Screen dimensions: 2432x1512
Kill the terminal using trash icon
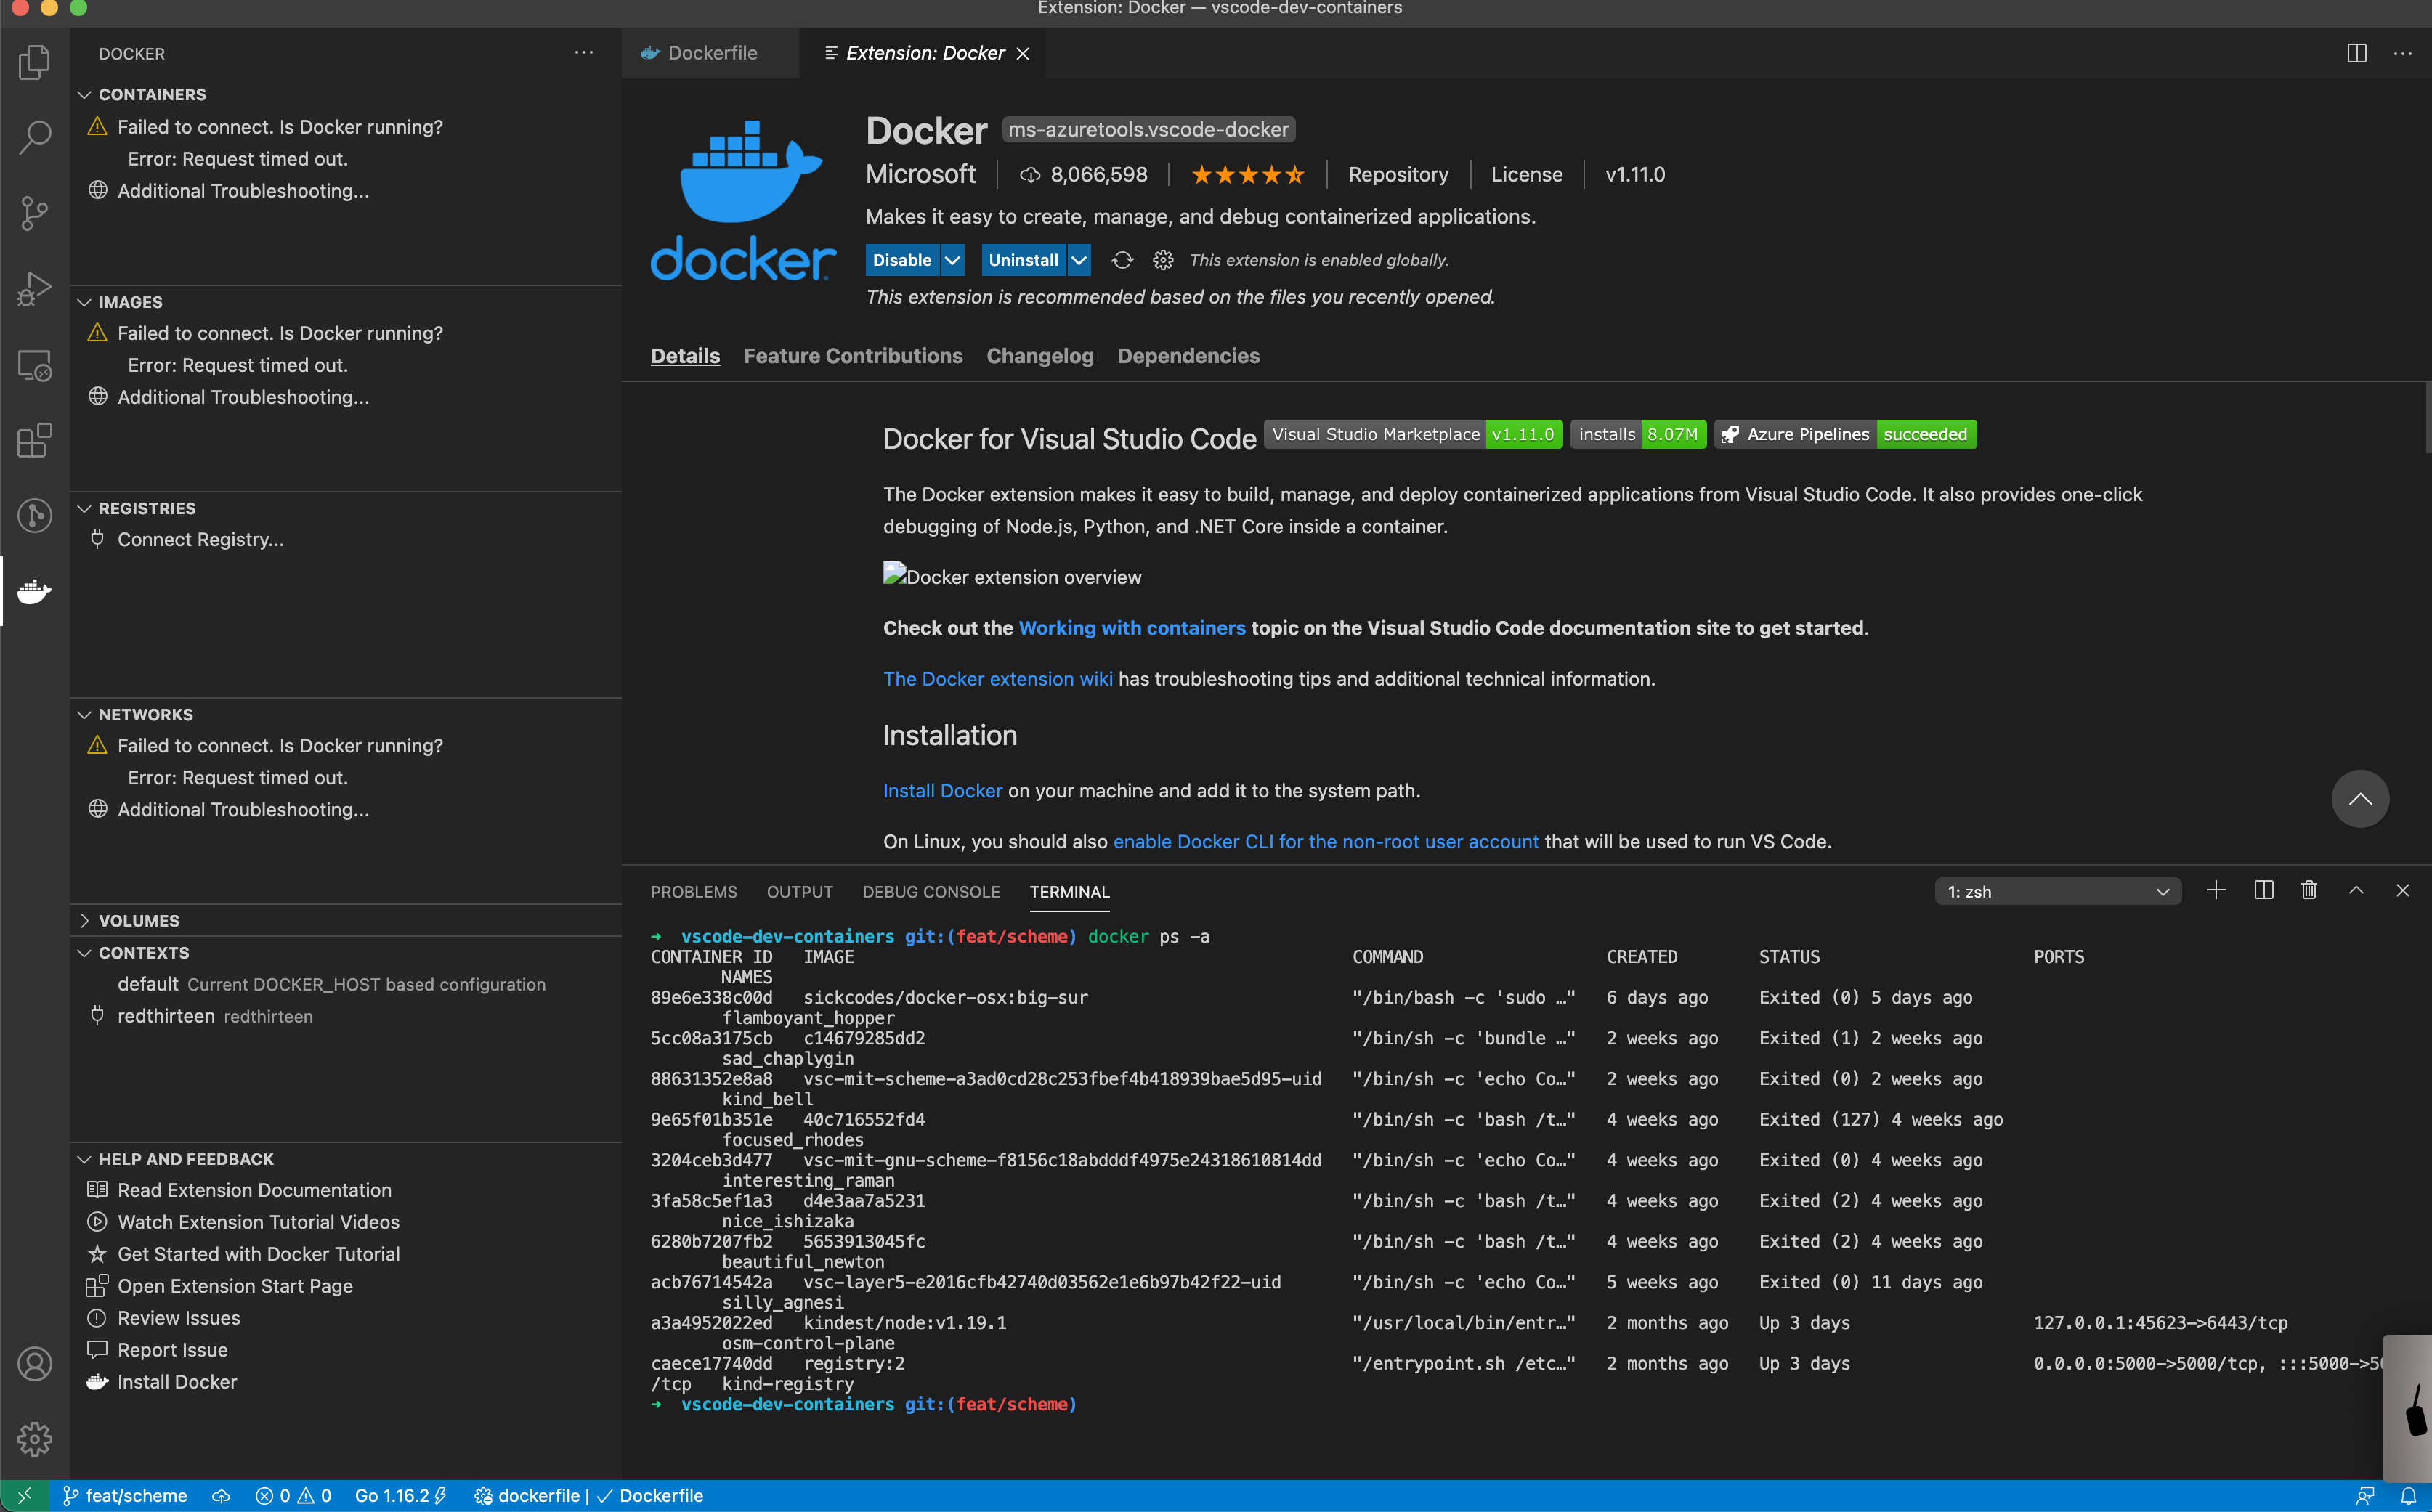click(2309, 890)
